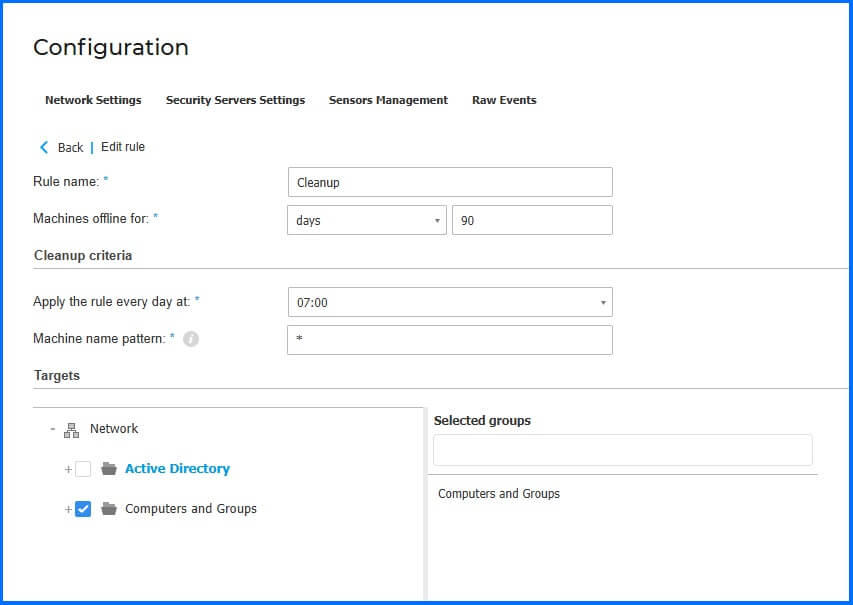This screenshot has width=853, height=605.
Task: Expand the Active Directory tree node
Action: click(x=68, y=469)
